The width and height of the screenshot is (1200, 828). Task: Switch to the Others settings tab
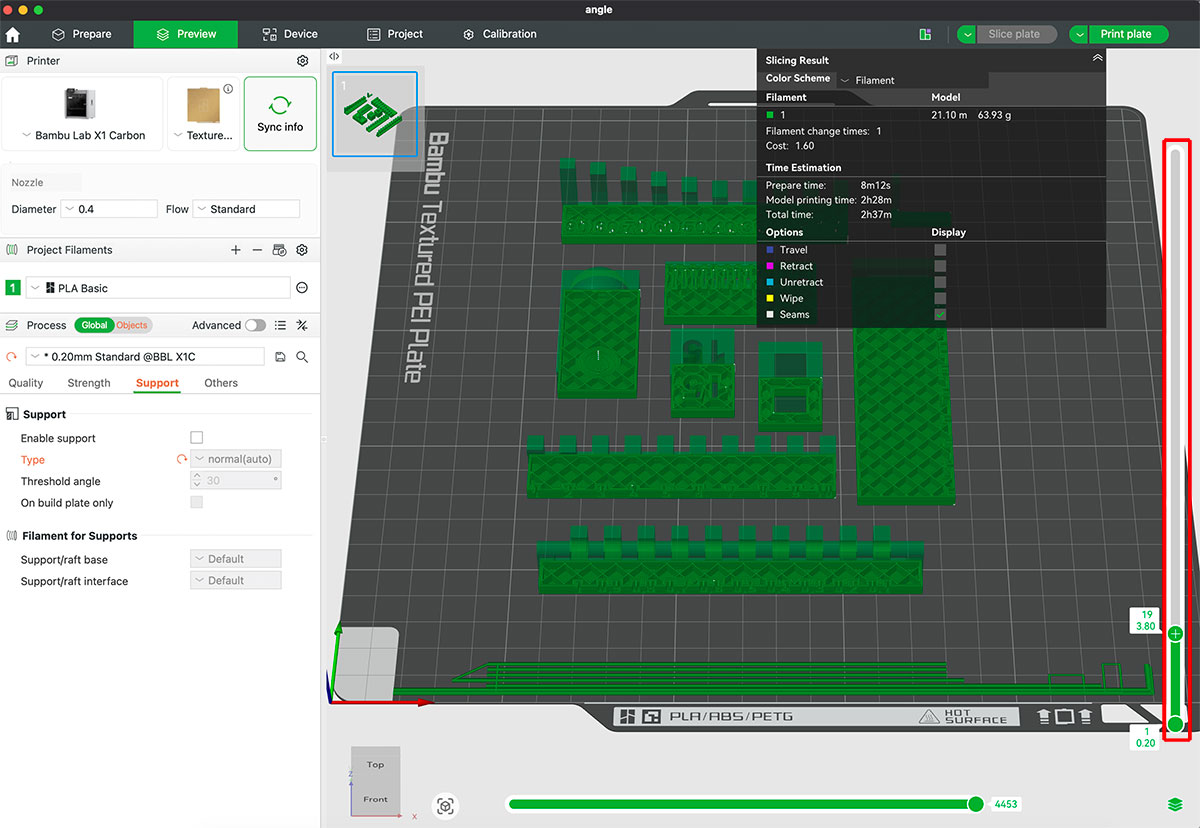(221, 383)
